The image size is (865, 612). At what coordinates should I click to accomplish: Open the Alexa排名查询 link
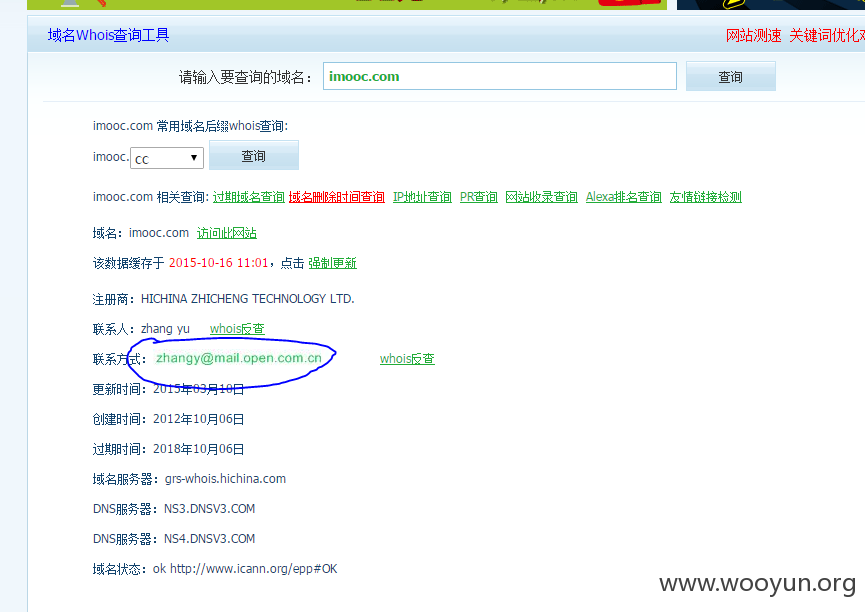pyautogui.click(x=623, y=197)
